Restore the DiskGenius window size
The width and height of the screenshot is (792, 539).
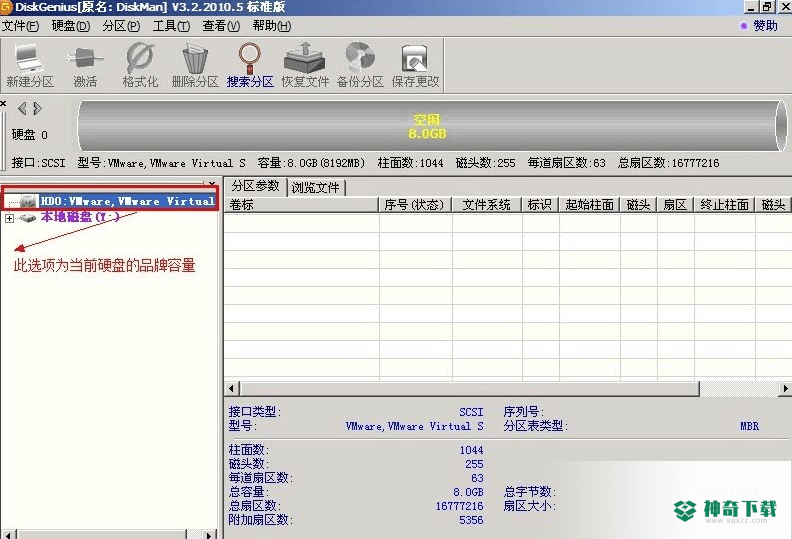767,7
